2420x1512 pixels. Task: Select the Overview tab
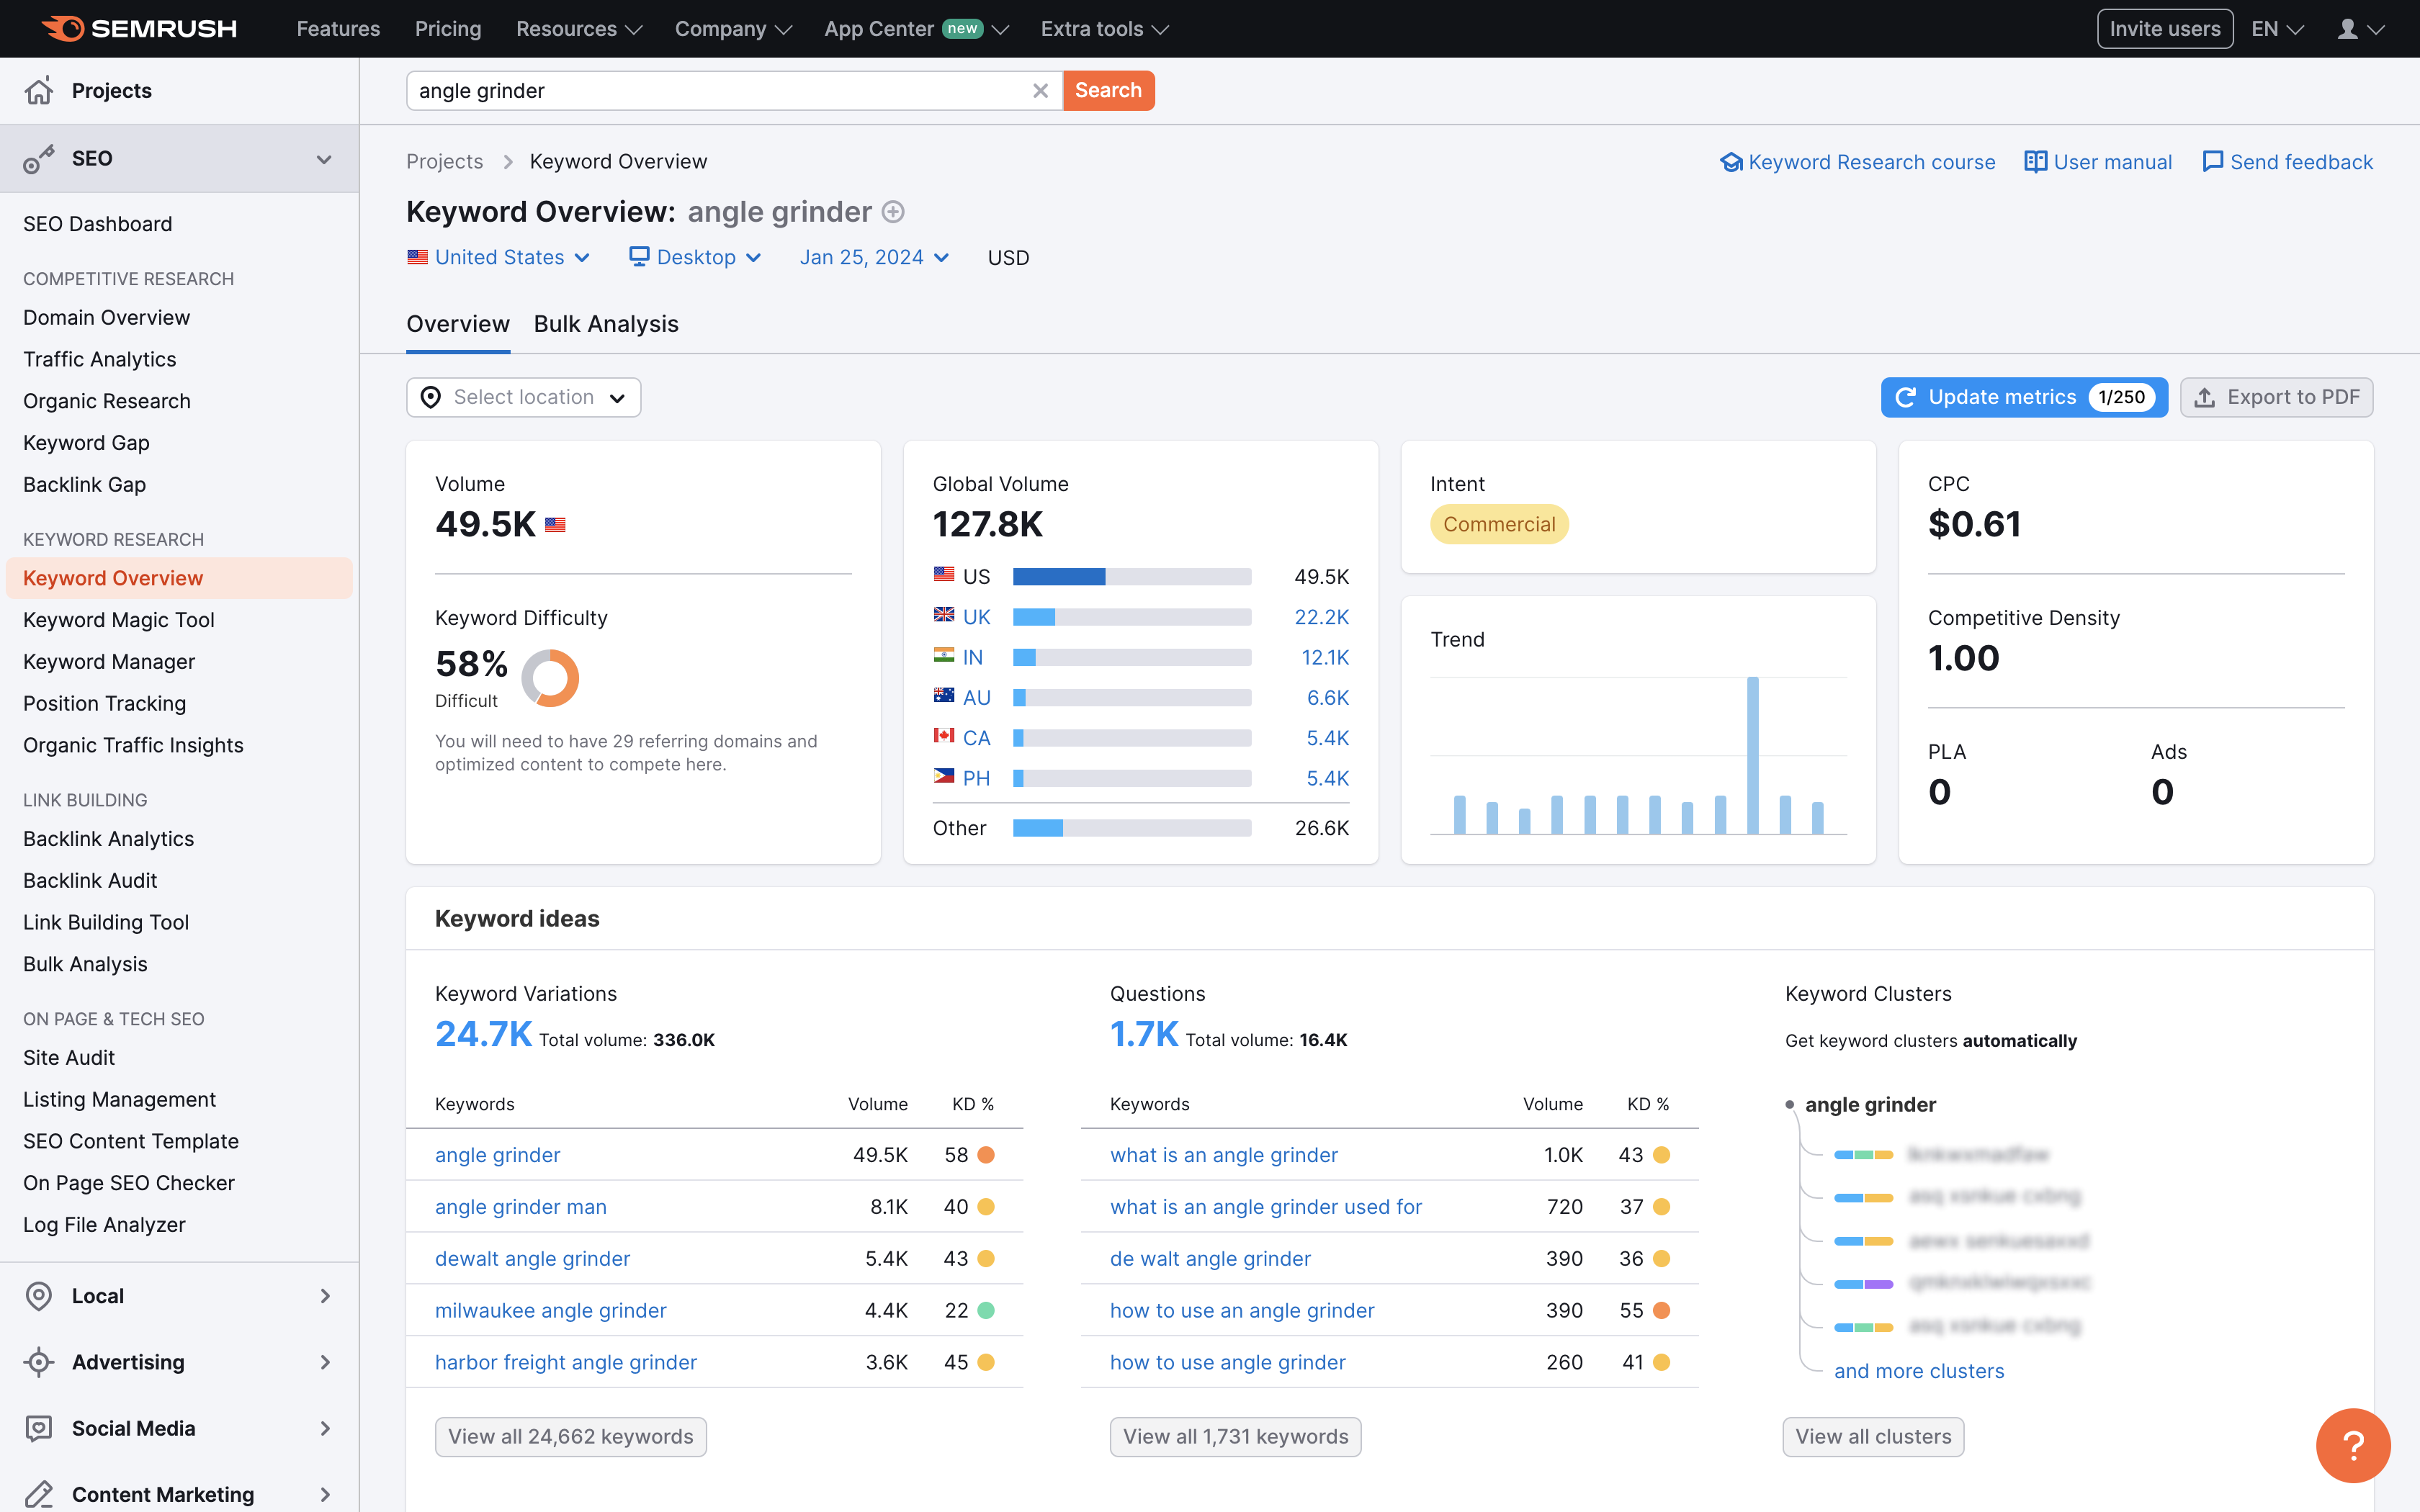tap(457, 324)
